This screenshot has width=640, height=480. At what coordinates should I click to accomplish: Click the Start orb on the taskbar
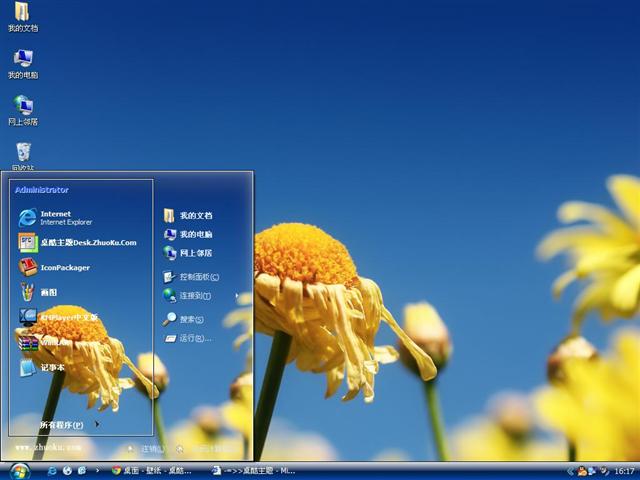click(x=19, y=470)
